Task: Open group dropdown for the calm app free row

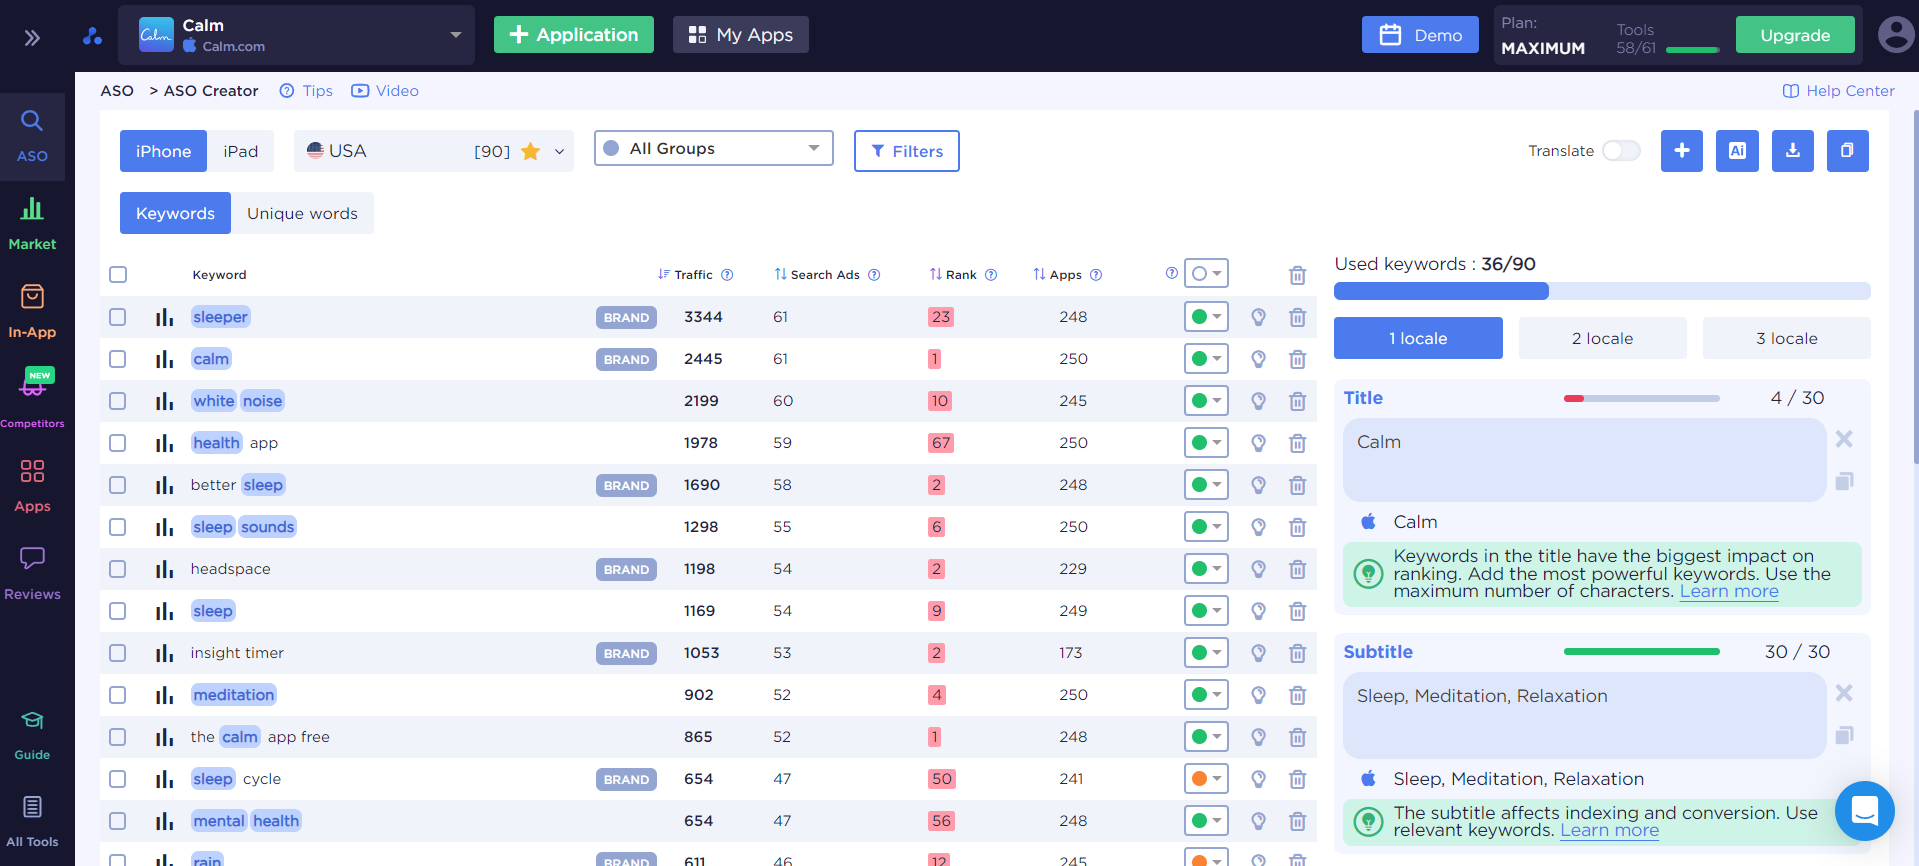Action: click(x=1206, y=737)
